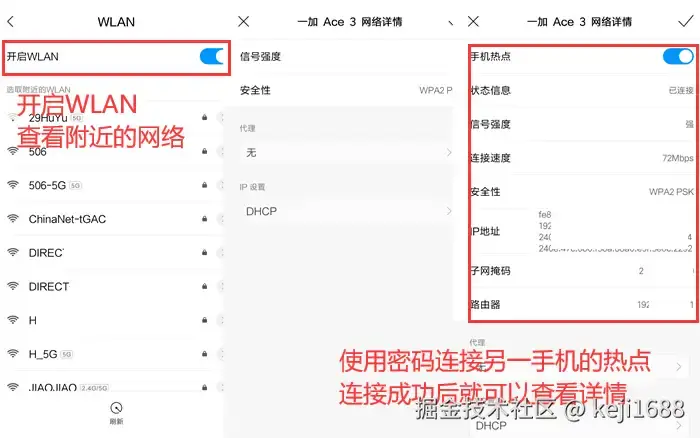Screen dimensions: 700x438
Task: Tap the 路由器 row
Action: (x=583, y=305)
